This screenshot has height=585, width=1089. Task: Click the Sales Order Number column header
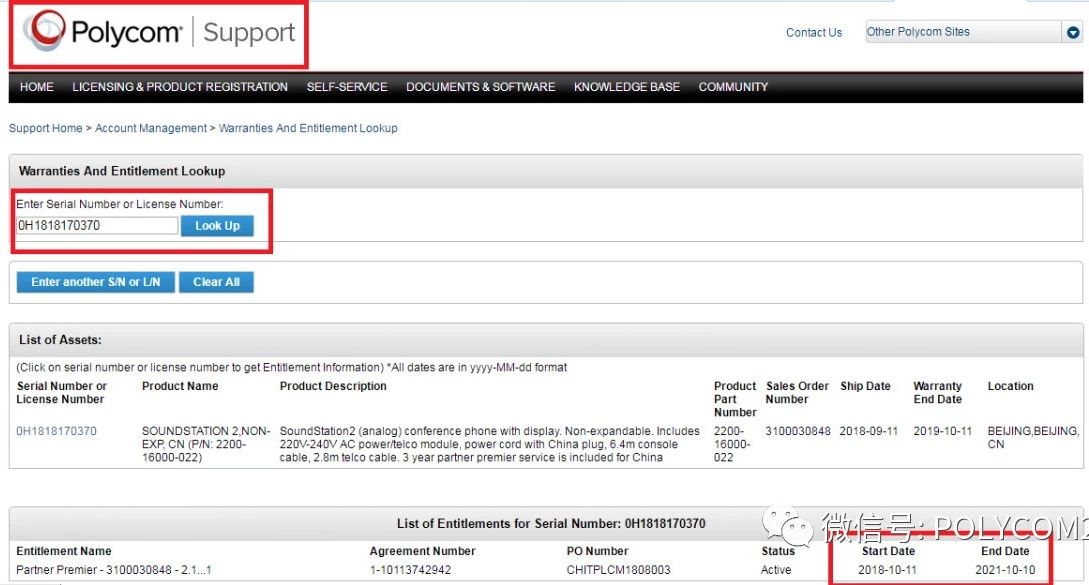[x=797, y=393]
